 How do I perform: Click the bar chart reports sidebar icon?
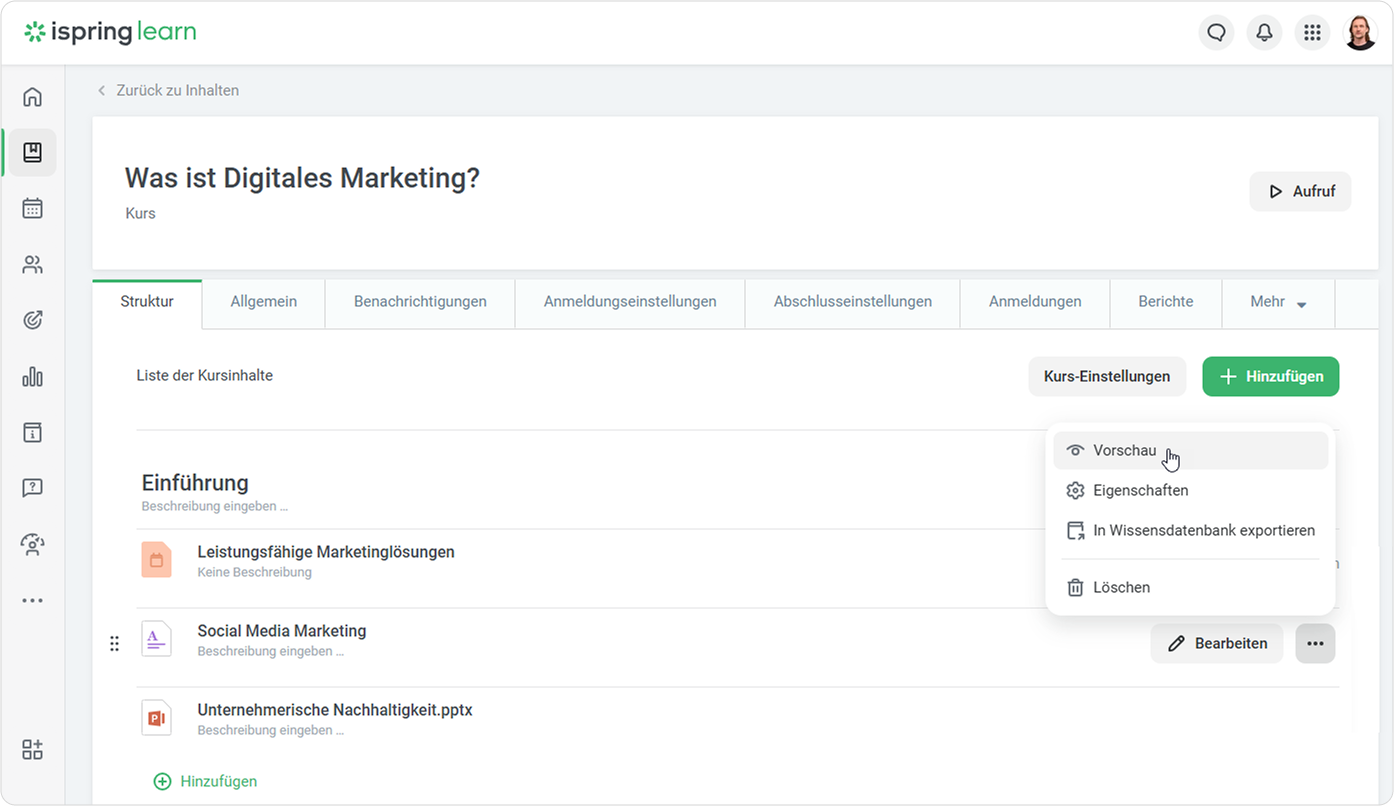[x=33, y=377]
